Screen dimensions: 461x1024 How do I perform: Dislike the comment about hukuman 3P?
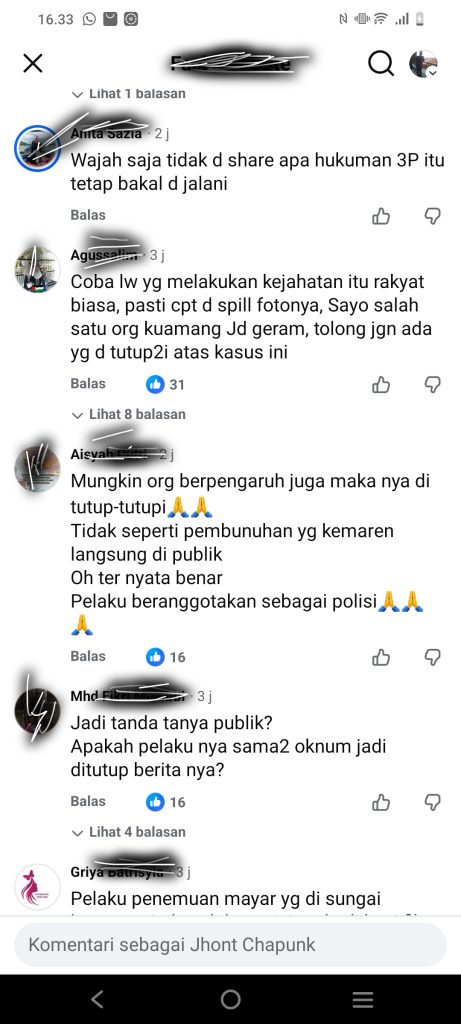pos(432,216)
